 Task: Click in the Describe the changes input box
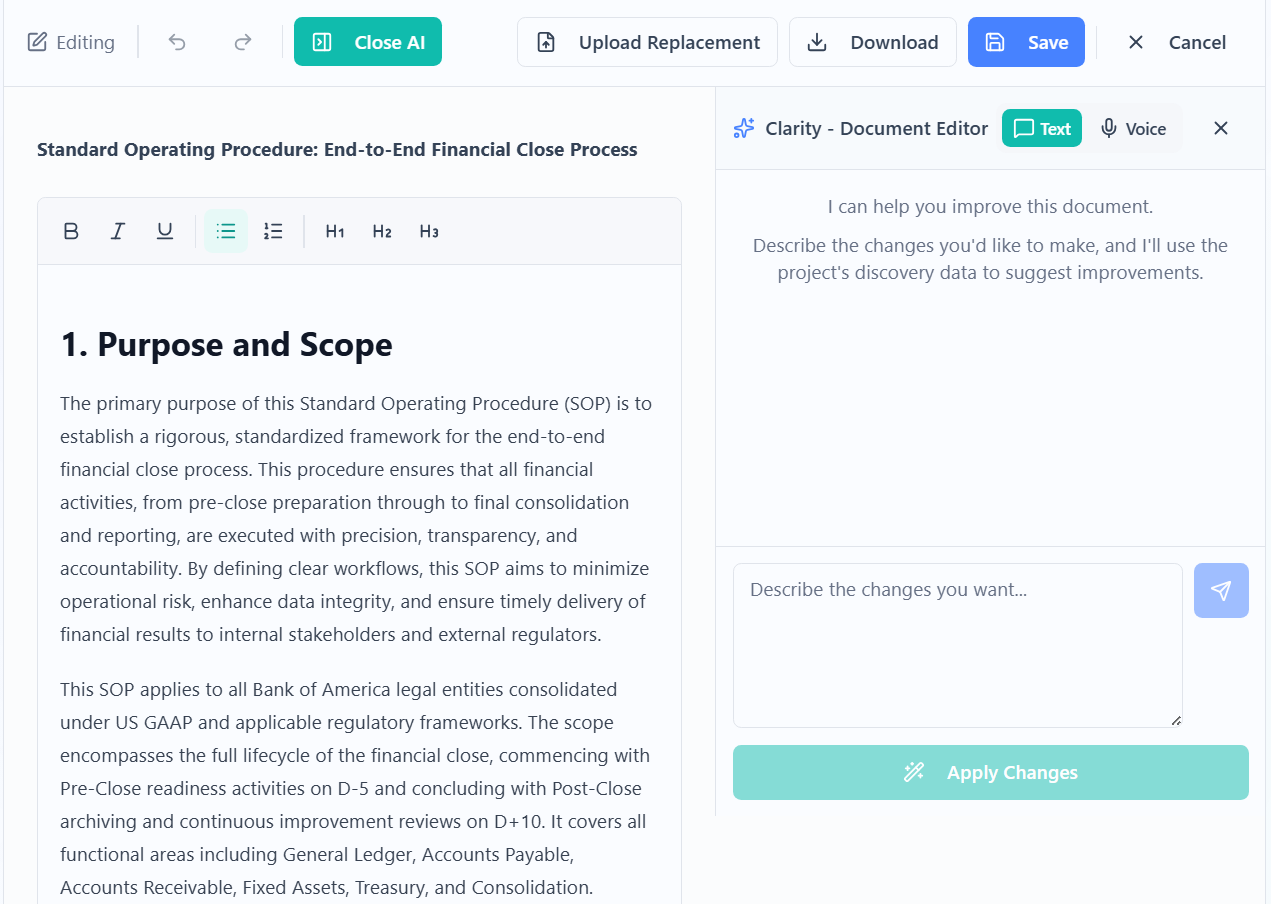[957, 645]
